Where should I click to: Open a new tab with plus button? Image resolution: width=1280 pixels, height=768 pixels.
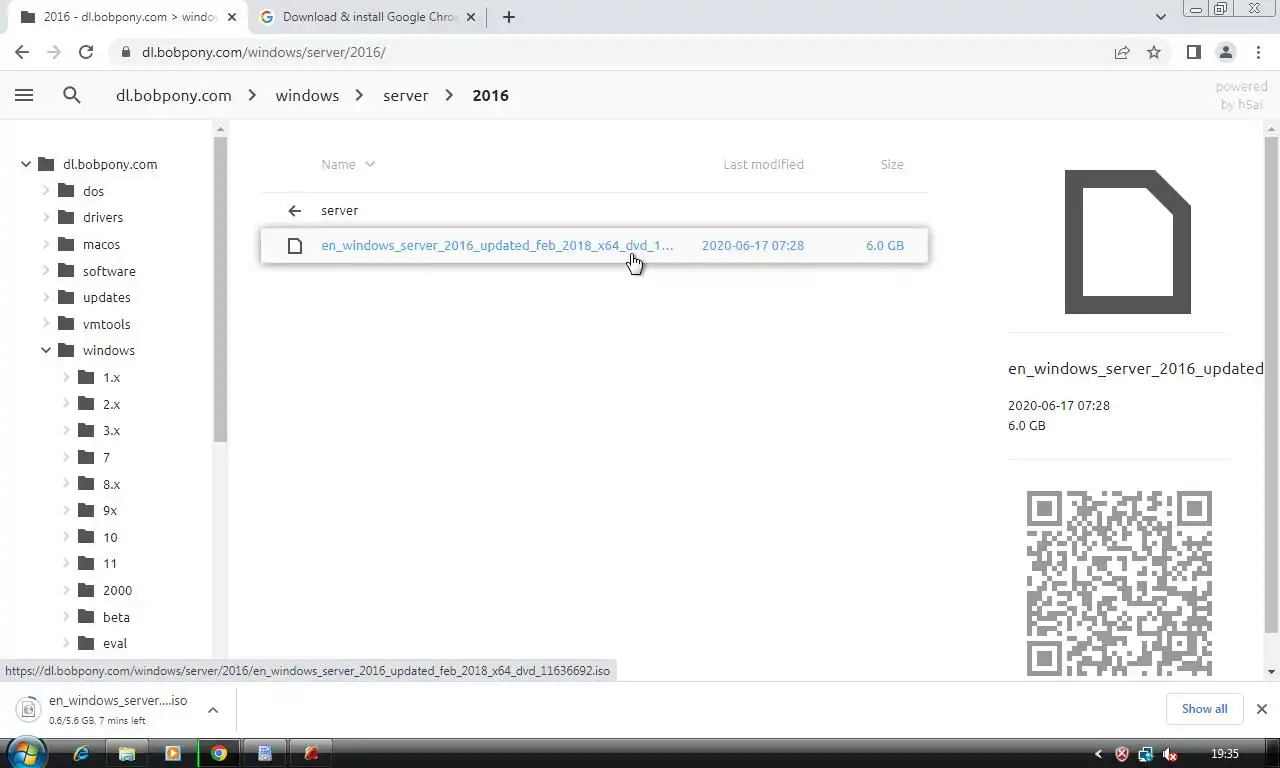click(x=509, y=17)
